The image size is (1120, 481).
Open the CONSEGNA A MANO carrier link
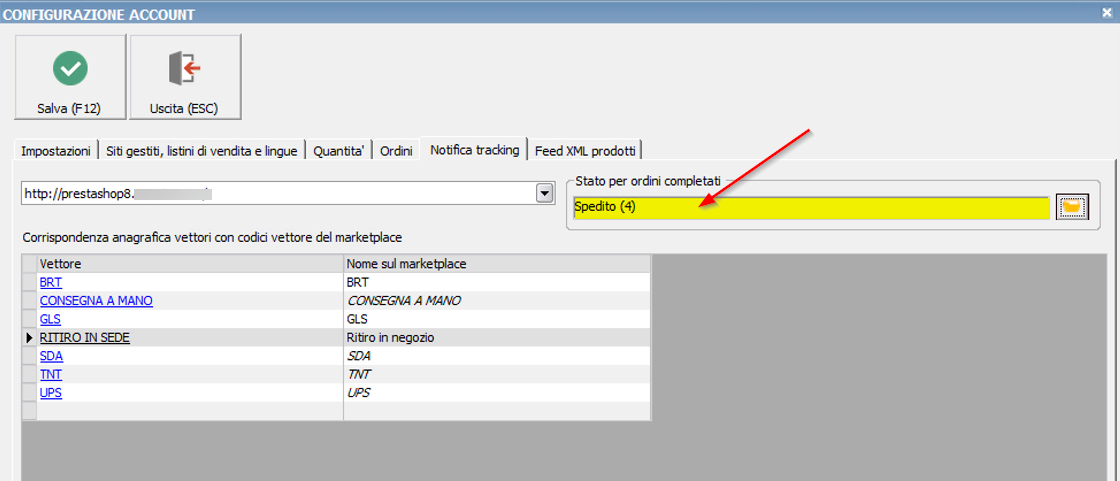tap(96, 300)
